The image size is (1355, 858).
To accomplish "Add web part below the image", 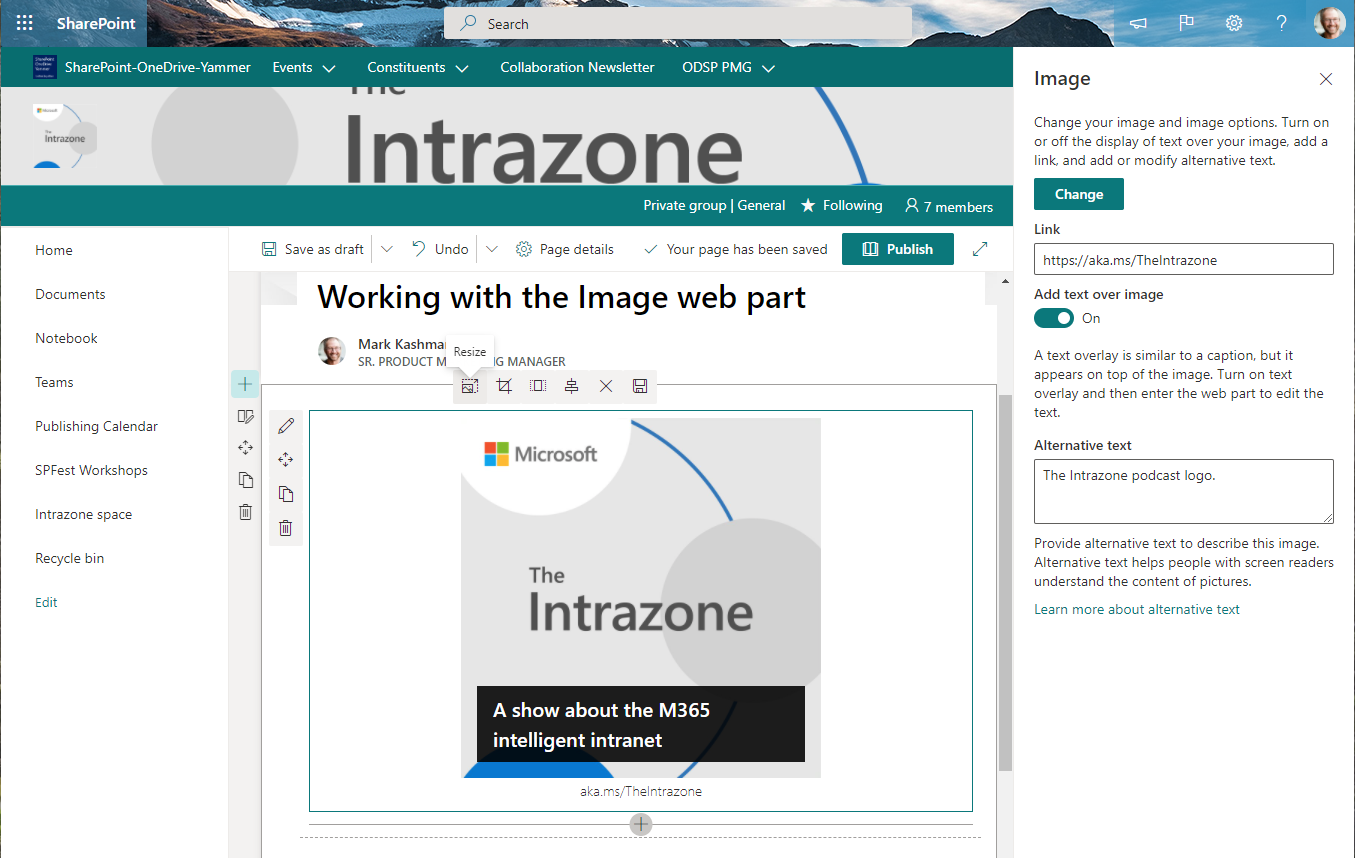I will pyautogui.click(x=641, y=824).
